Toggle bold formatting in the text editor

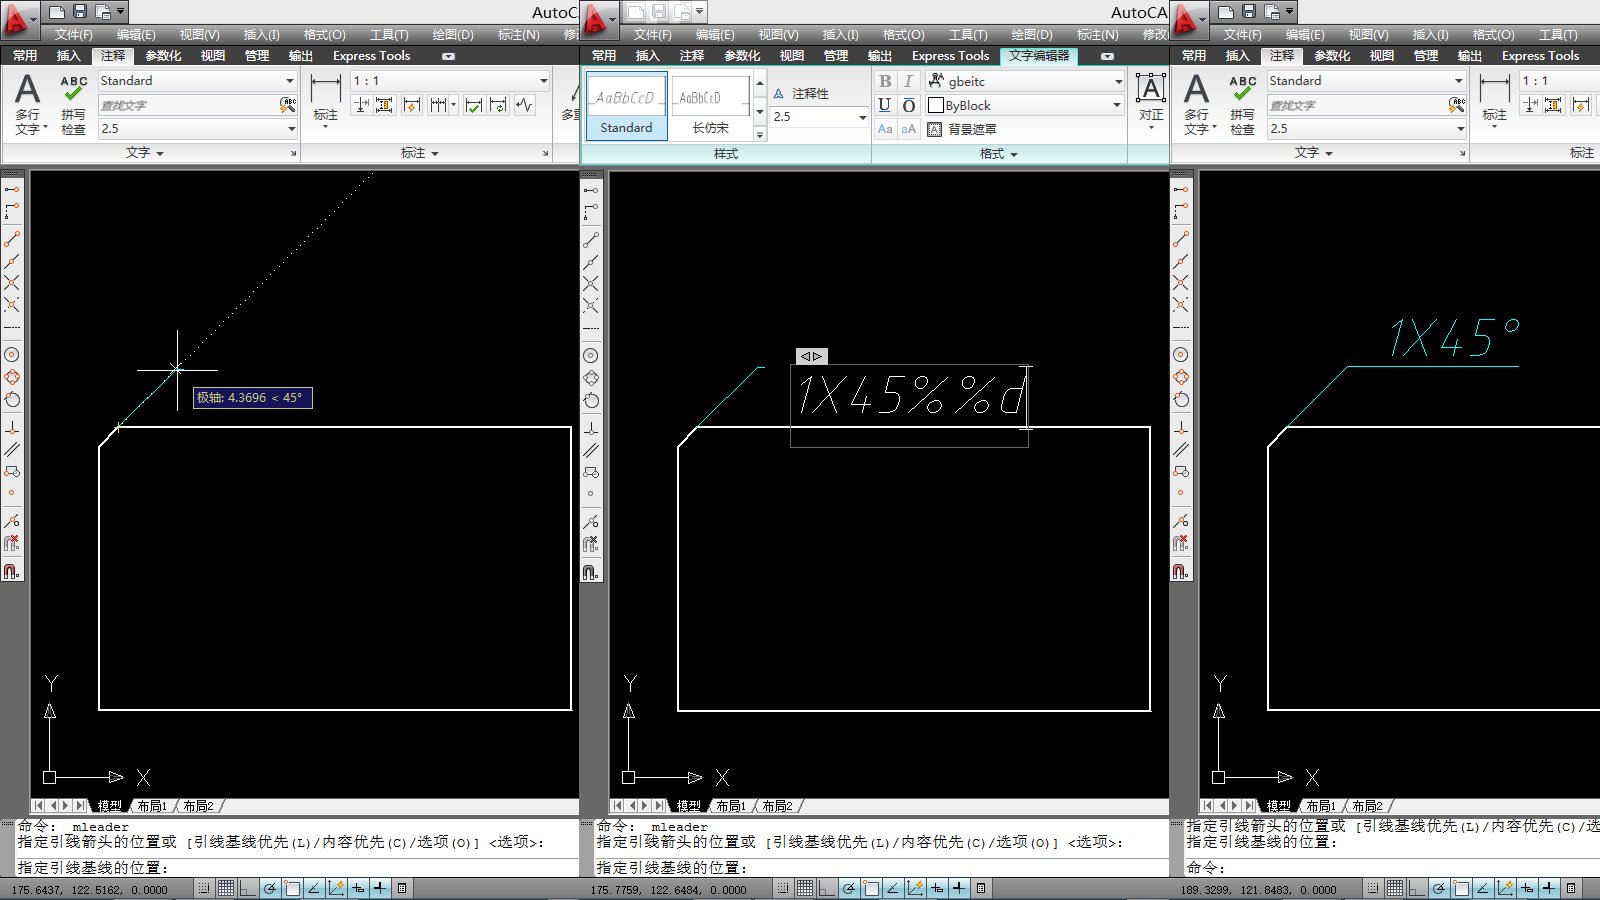click(x=884, y=82)
